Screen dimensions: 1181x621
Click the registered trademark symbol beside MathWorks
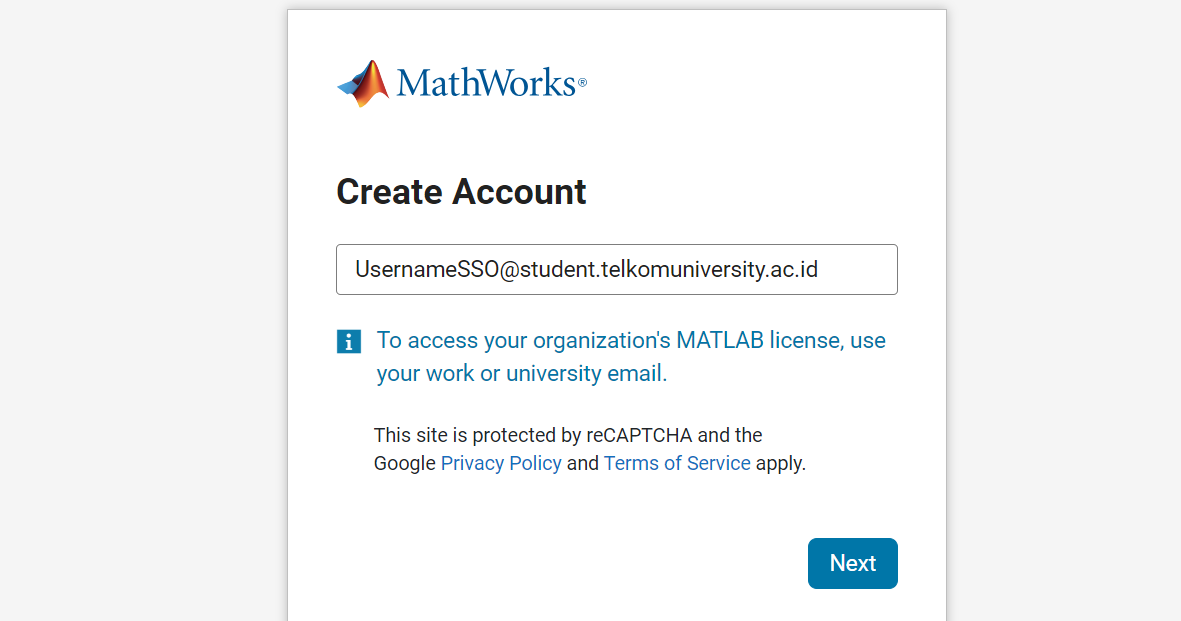tap(582, 82)
